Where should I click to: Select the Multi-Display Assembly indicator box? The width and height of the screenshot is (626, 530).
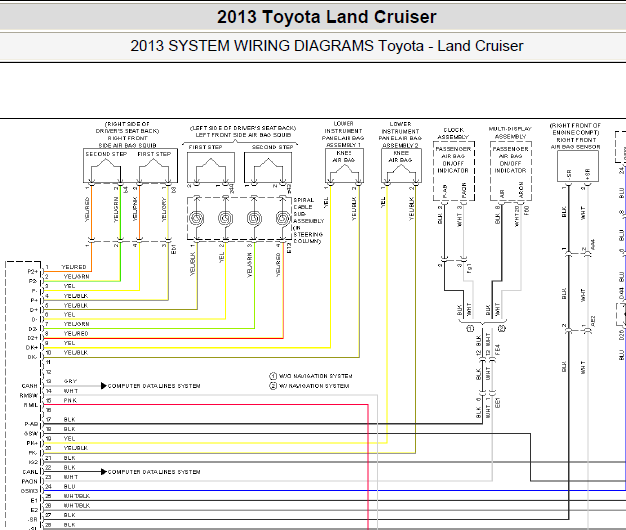[x=511, y=171]
